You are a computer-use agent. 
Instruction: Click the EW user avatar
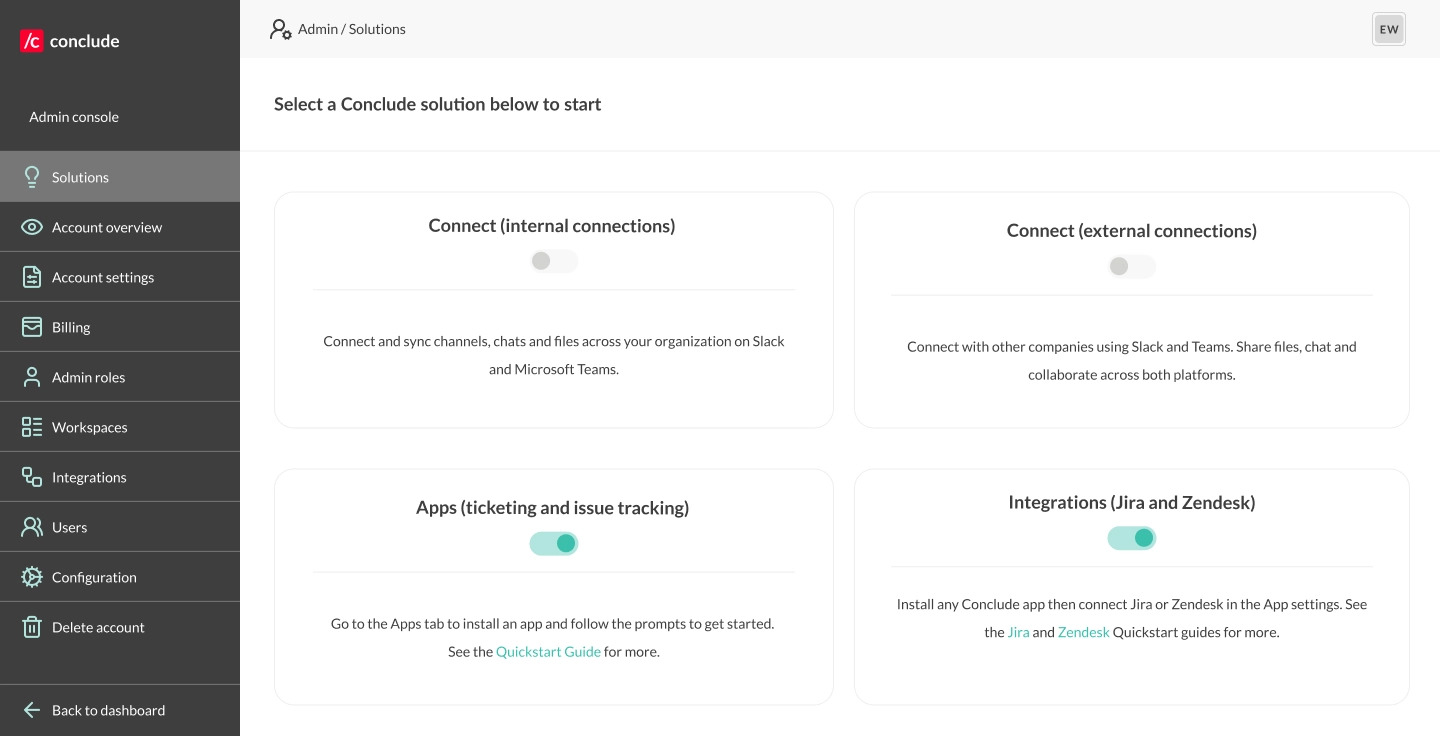1389,29
